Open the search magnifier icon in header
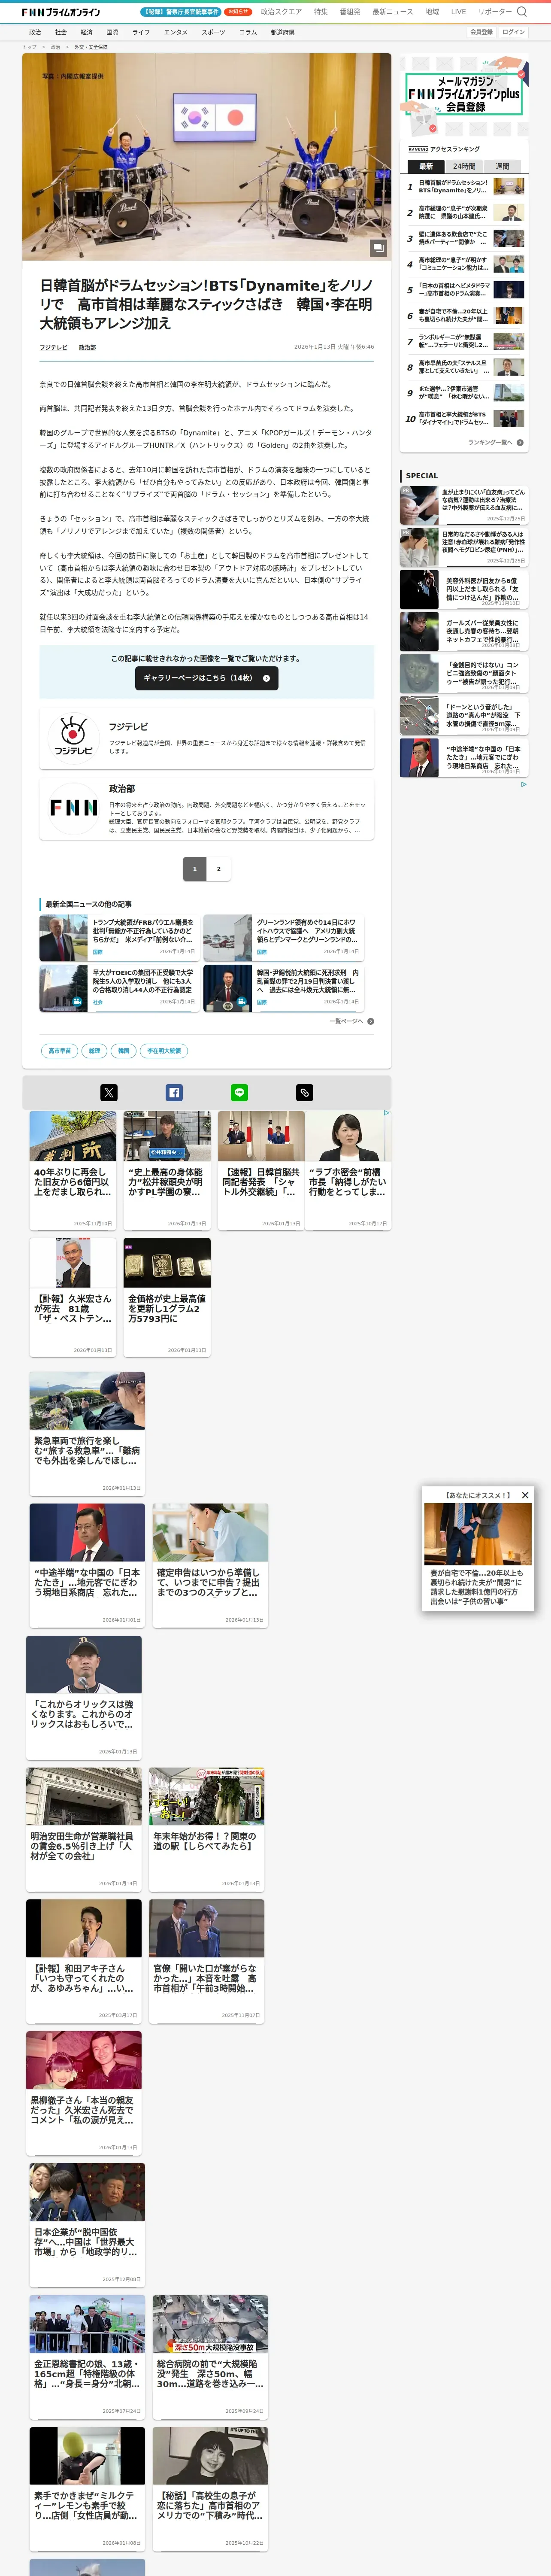551x2576 pixels. pyautogui.click(x=521, y=12)
